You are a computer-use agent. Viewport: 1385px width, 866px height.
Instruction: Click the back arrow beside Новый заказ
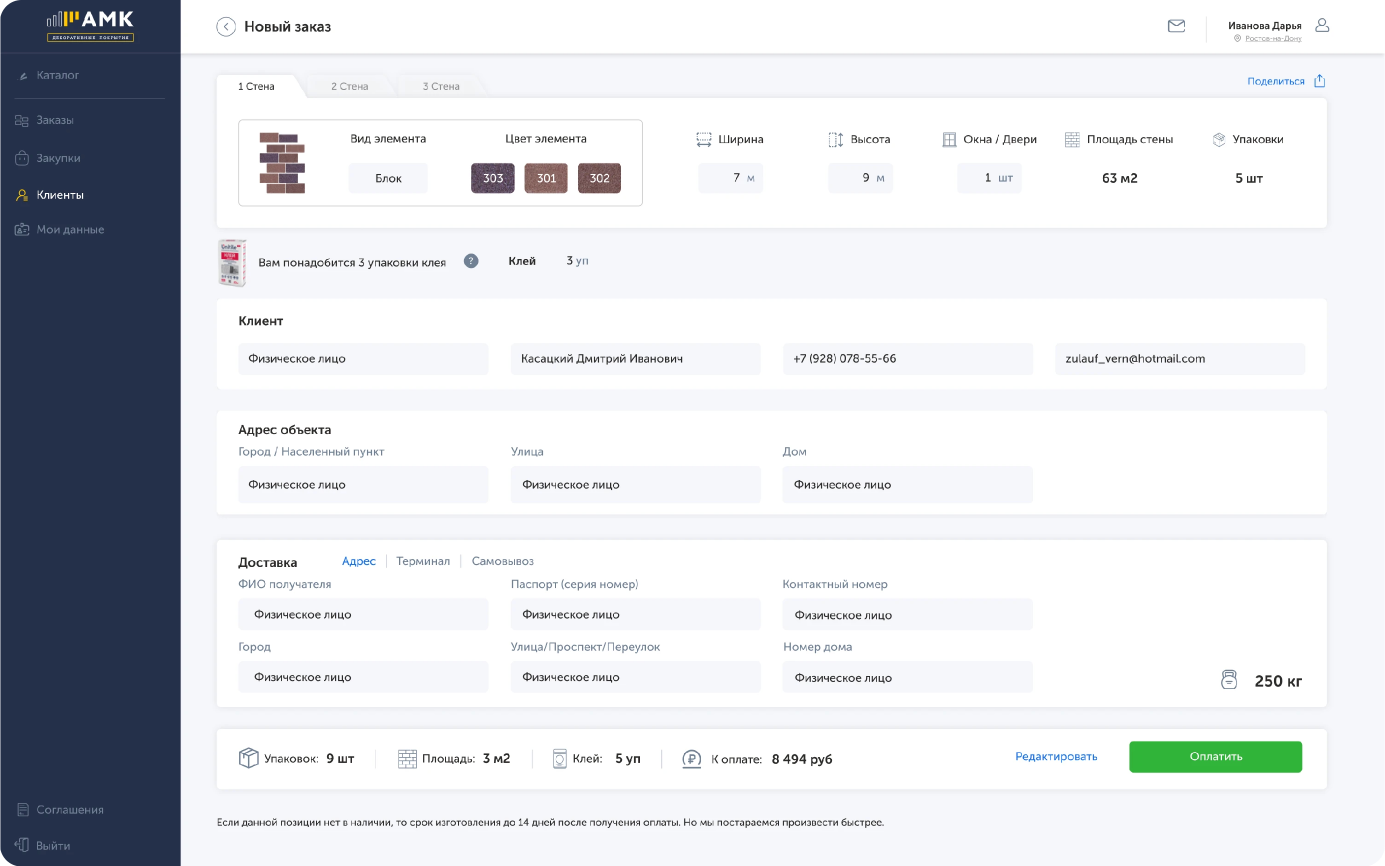pos(226,27)
